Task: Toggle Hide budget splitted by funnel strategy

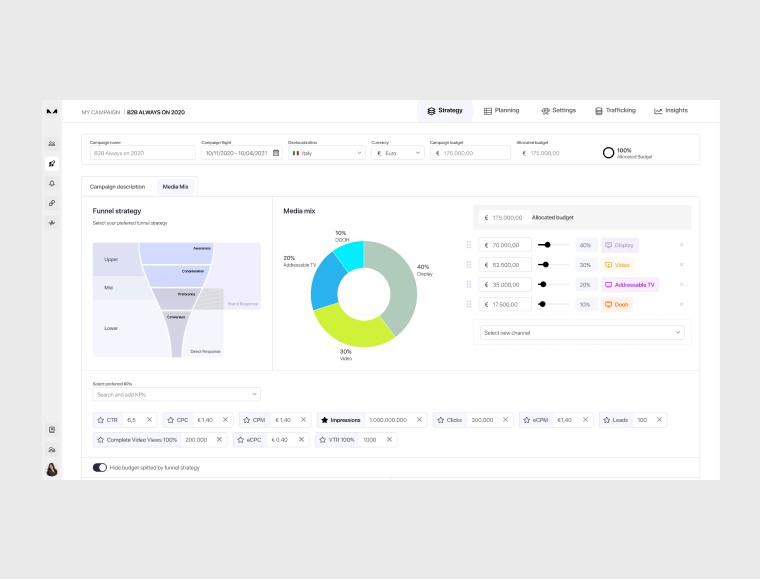Action: 100,467
